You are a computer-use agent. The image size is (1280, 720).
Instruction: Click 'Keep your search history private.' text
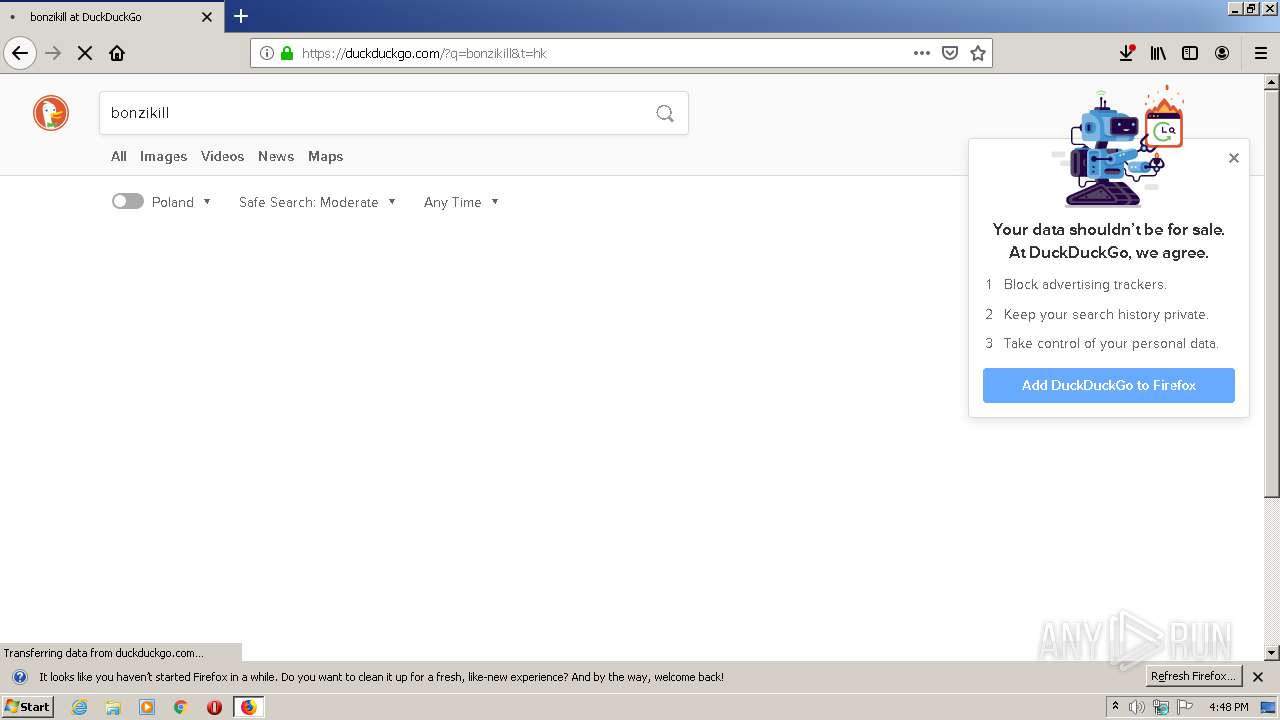click(1106, 314)
